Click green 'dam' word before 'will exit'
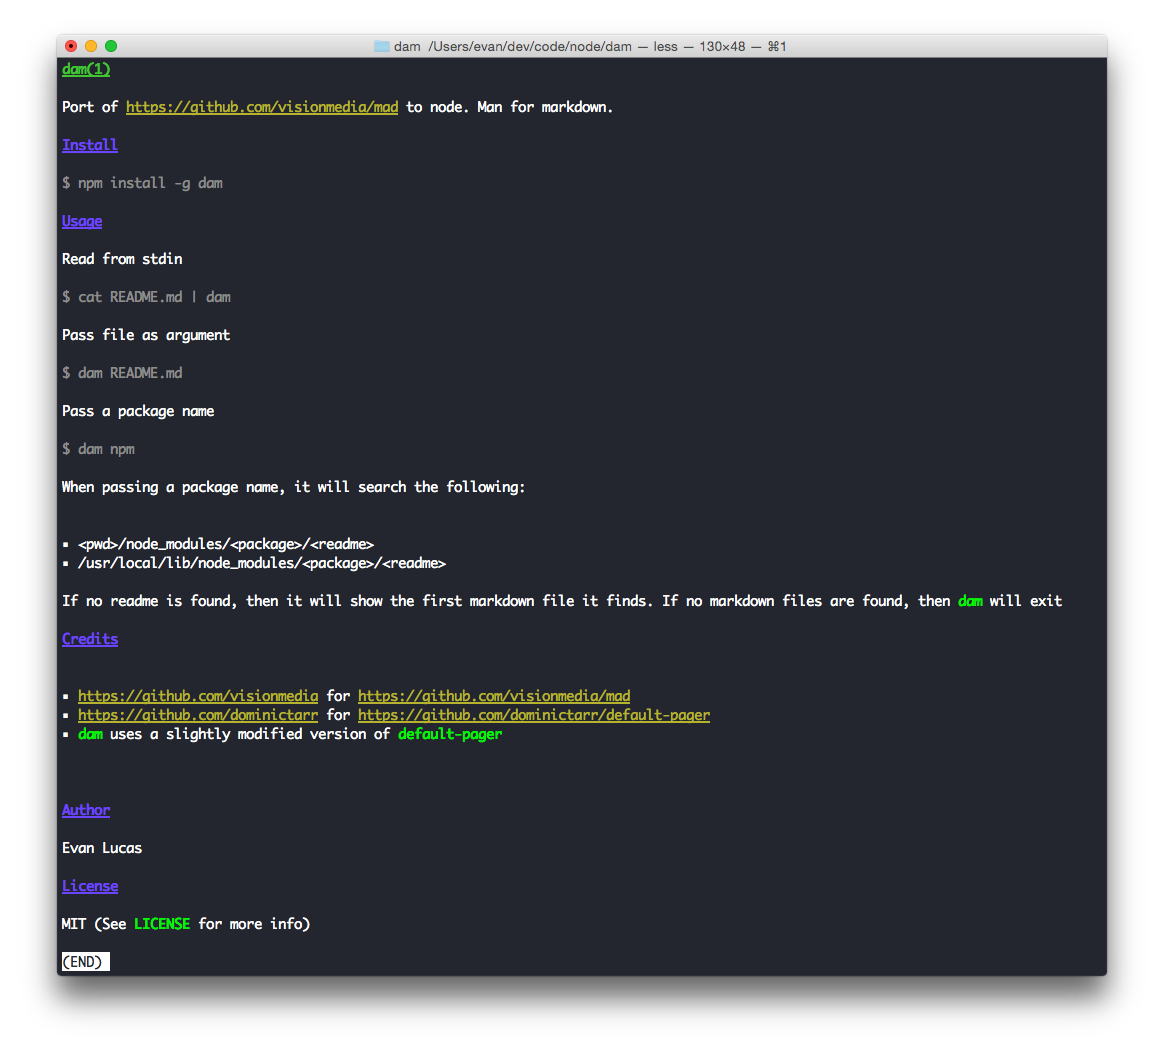 coord(970,601)
